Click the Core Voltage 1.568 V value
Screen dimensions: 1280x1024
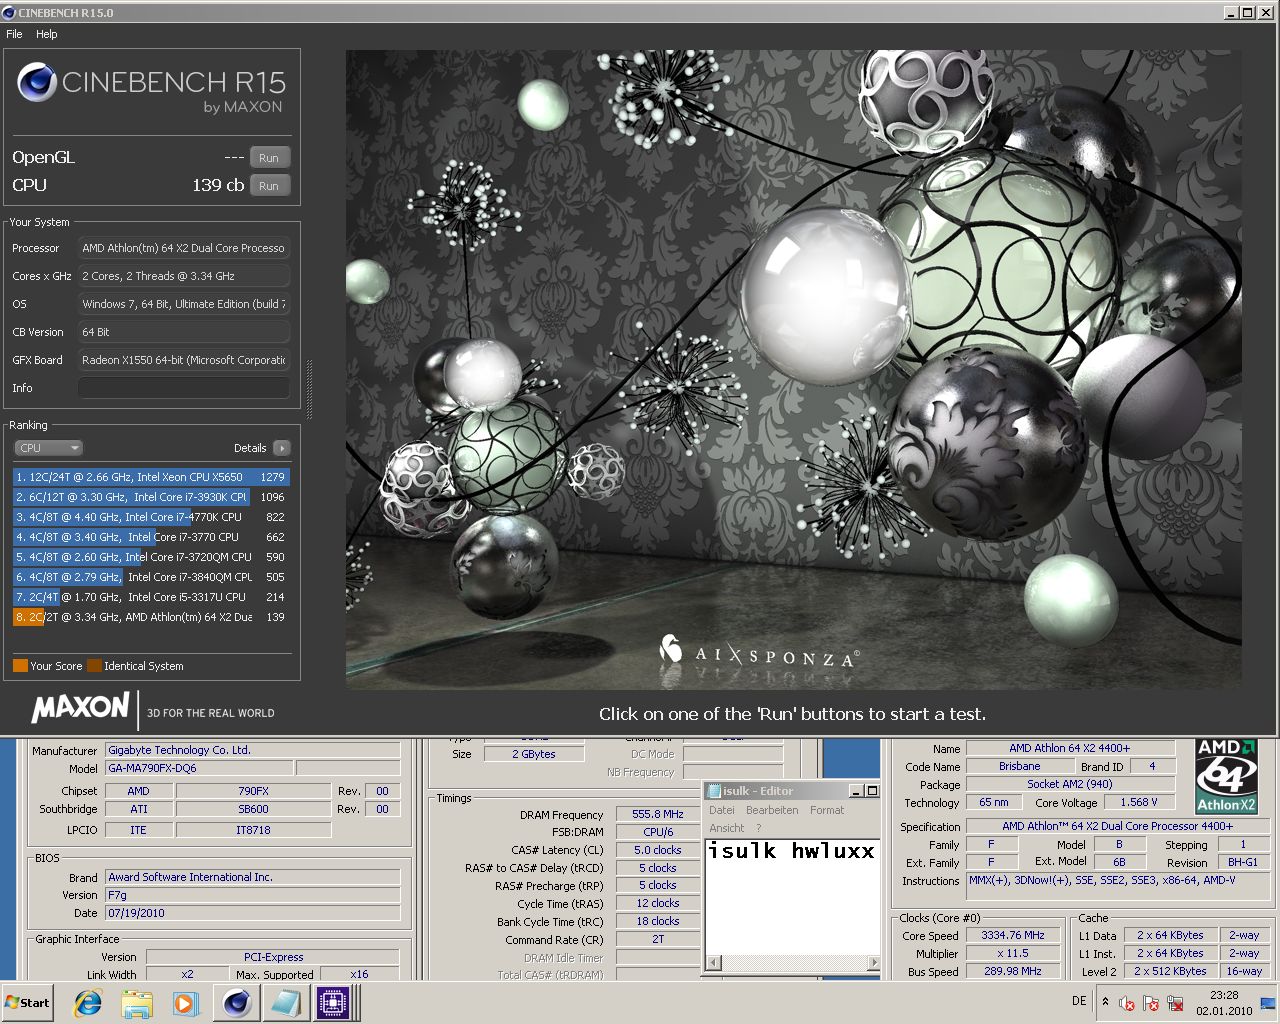(1139, 803)
